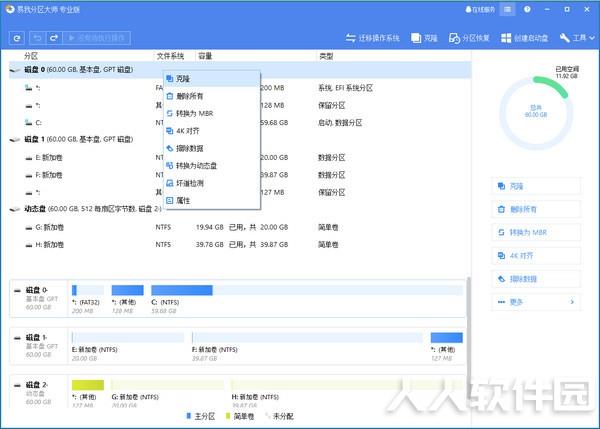Click the execute pending operations button

[x=96, y=38]
